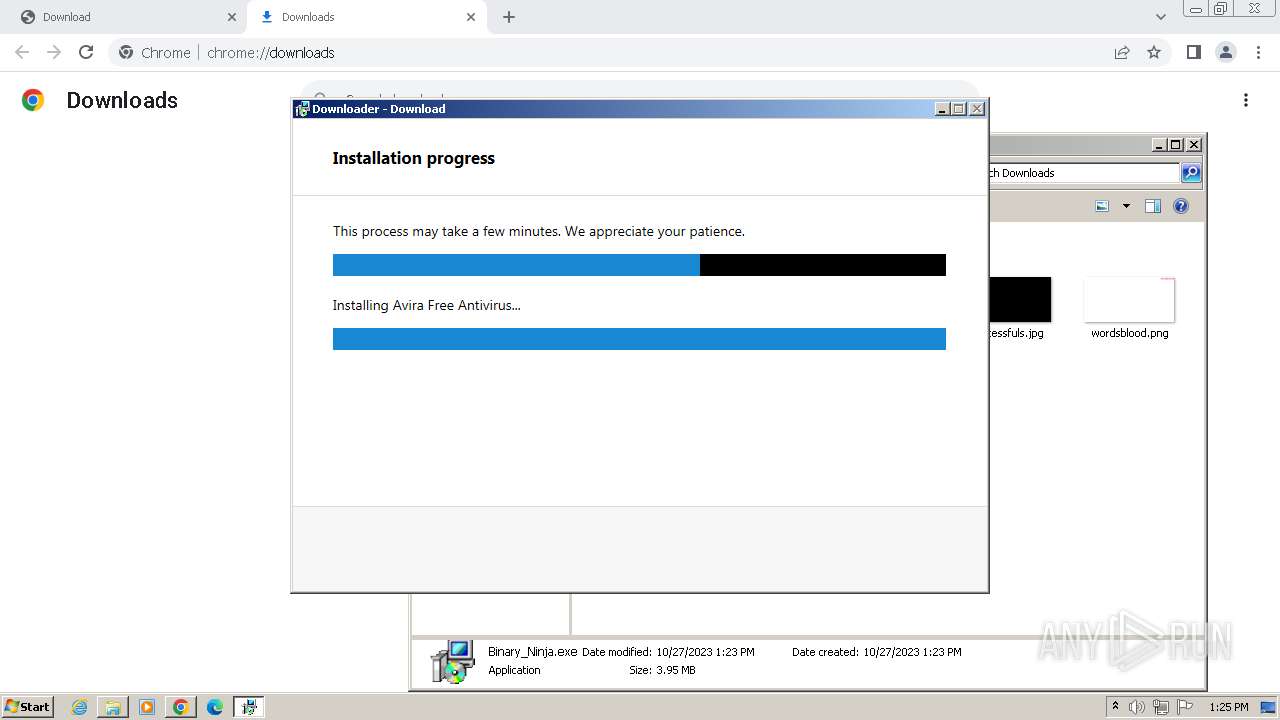1280x720 pixels.
Task: Click the overall installation progress bar
Action: [639, 265]
